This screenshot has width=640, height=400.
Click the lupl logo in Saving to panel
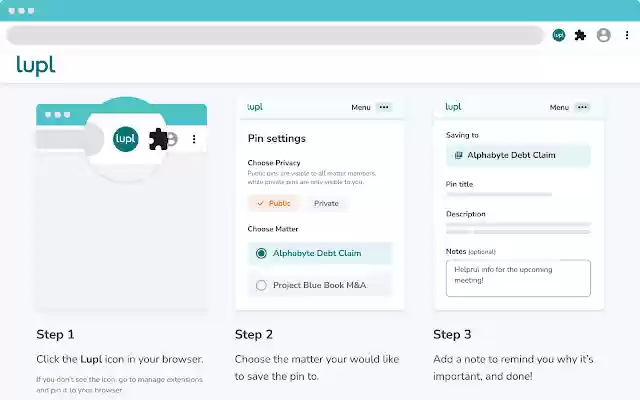tap(453, 107)
